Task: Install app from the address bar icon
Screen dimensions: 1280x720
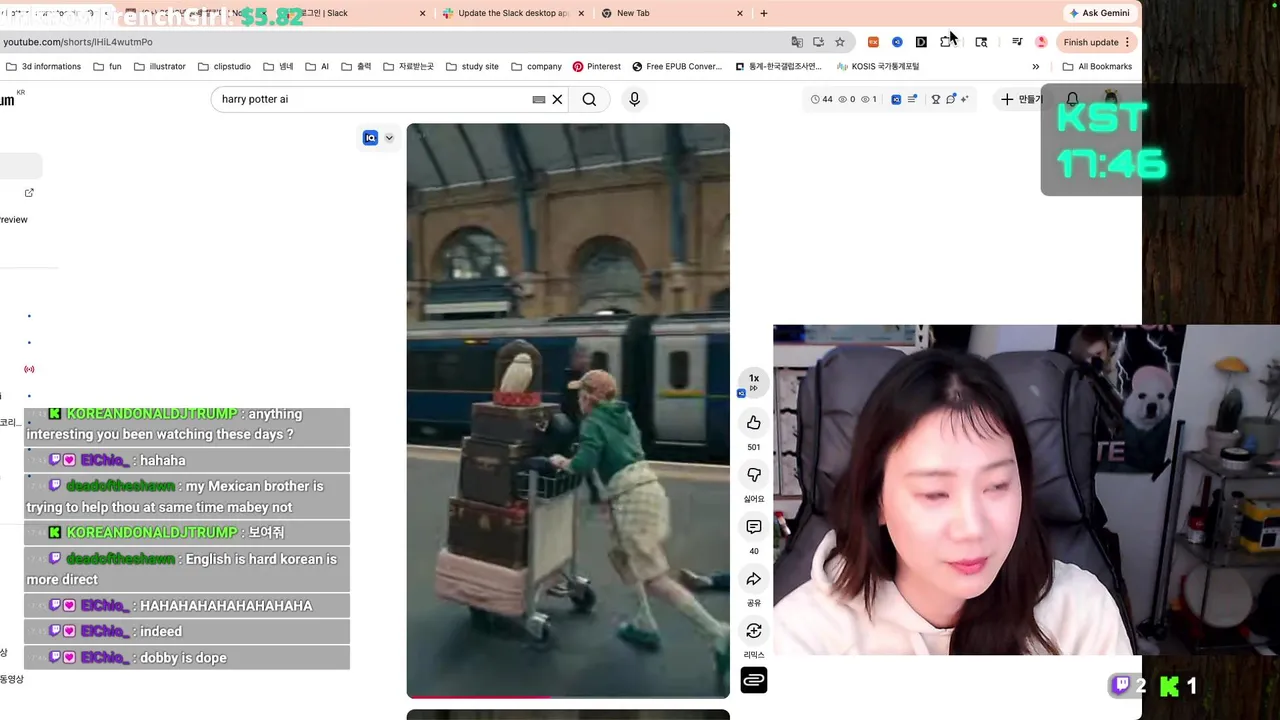Action: pos(818,42)
